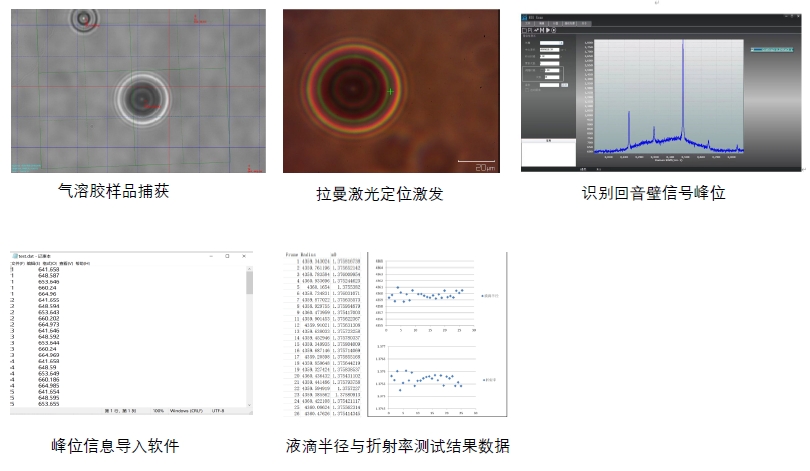The width and height of the screenshot is (810, 471).
Task: Click the spectrometer app logo icon
Action: pyautogui.click(x=526, y=17)
